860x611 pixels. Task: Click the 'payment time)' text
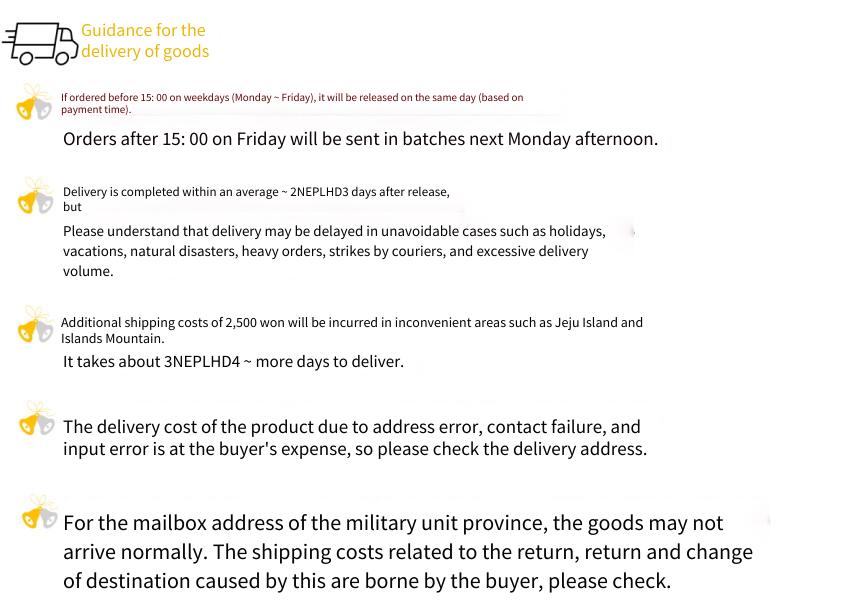click(96, 110)
